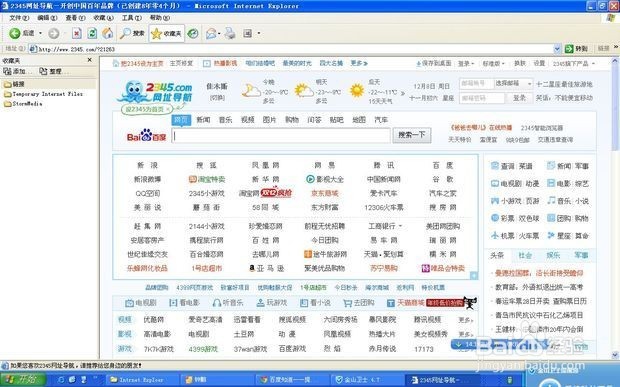Click the 换肤 link
620x387 pixels.
(x=520, y=63)
